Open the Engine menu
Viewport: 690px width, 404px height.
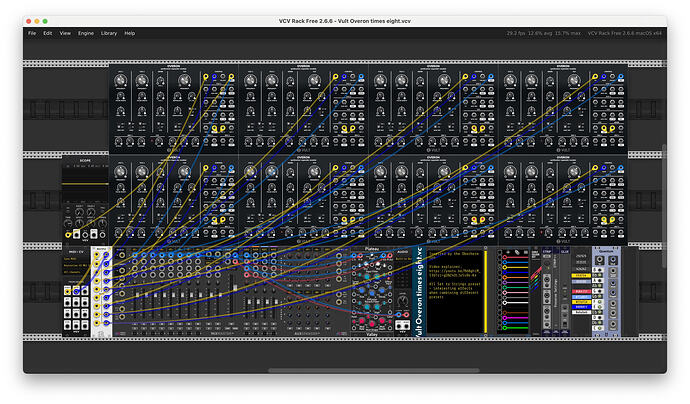(86, 33)
